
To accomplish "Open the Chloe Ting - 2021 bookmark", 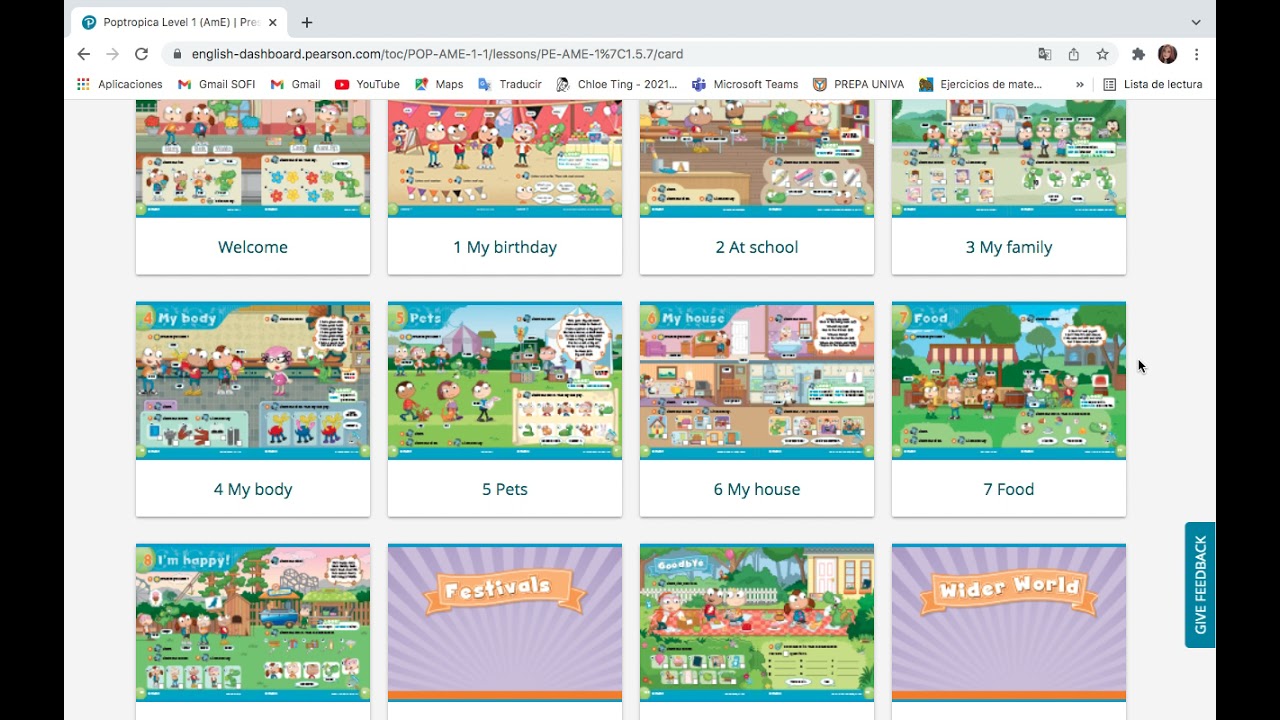I will tap(617, 84).
